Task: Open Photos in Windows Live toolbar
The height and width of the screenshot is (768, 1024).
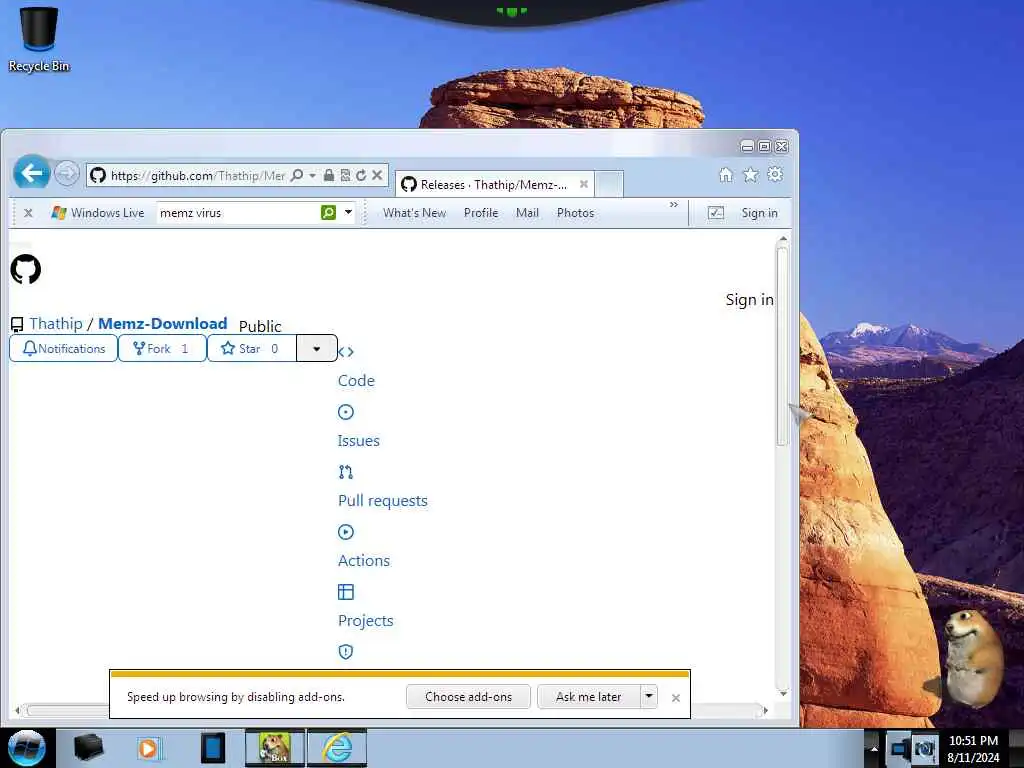Action: (x=575, y=213)
